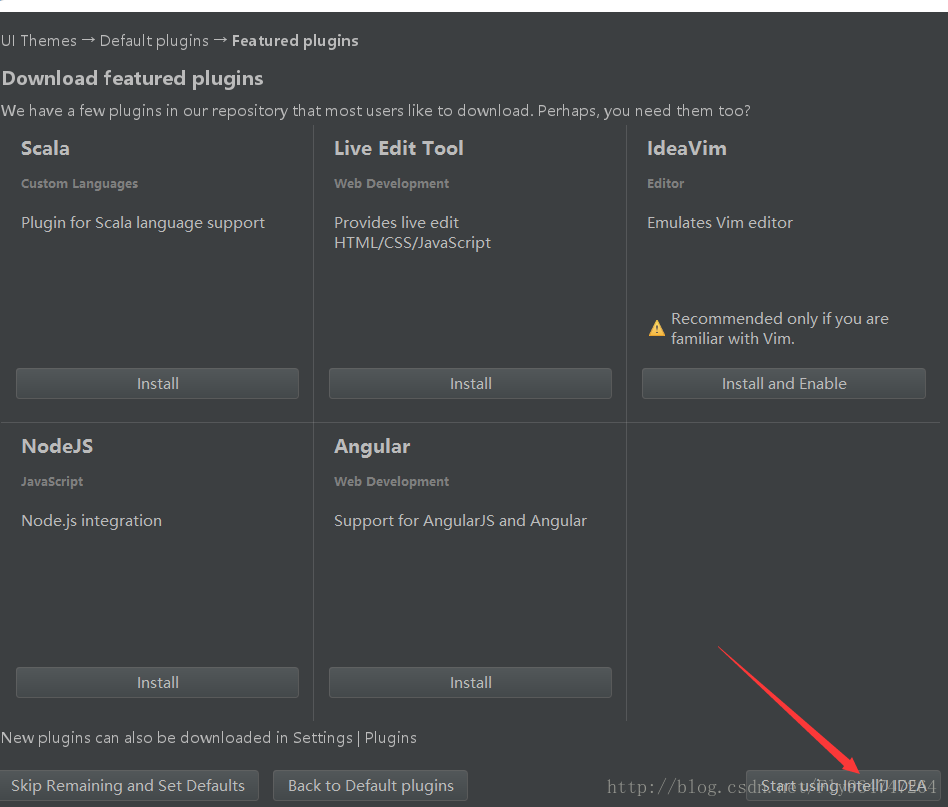The height and width of the screenshot is (807, 948).
Task: Select the UI Themes breadcrumb step
Action: (x=39, y=41)
